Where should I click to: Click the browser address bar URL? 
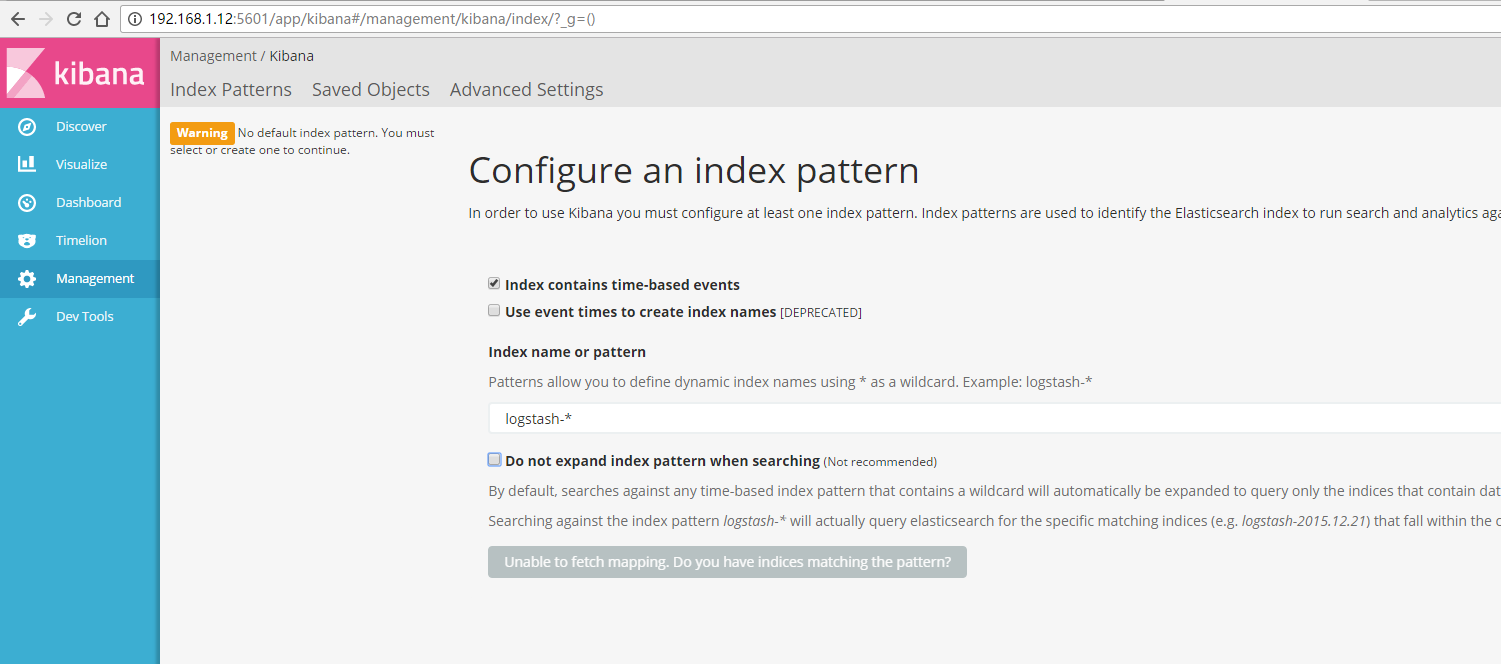(372, 19)
